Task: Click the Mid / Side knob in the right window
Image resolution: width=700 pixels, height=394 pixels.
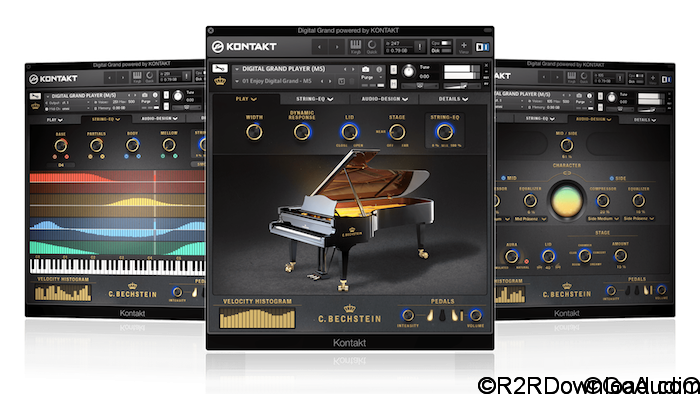Action: 567,145
